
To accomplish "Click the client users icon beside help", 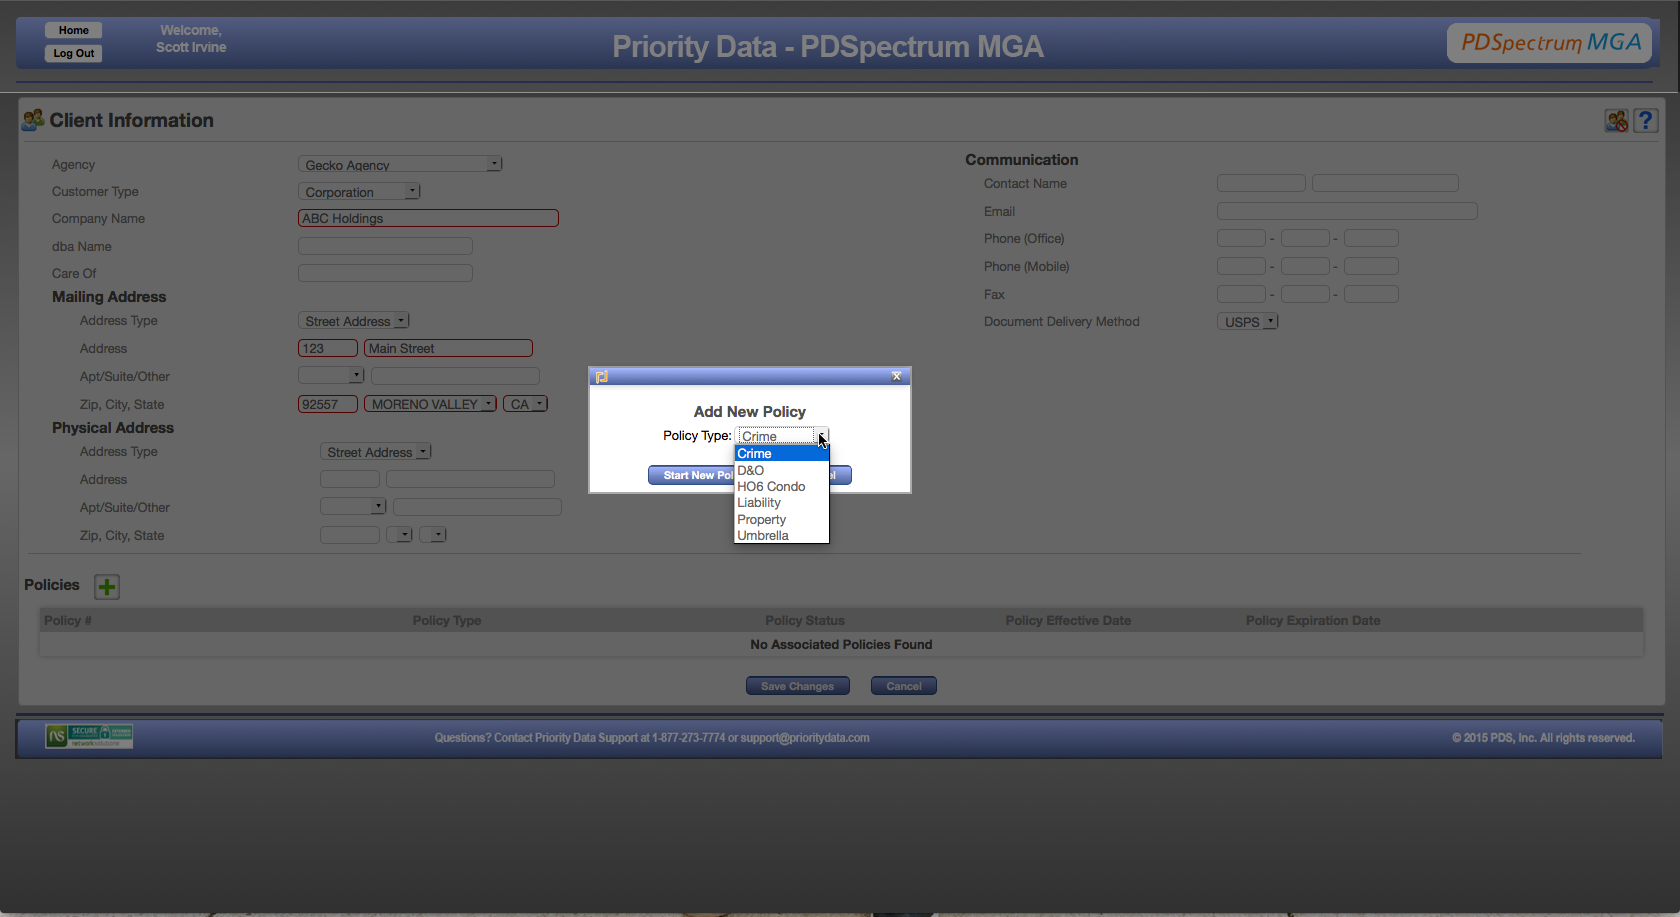I will click(1616, 121).
